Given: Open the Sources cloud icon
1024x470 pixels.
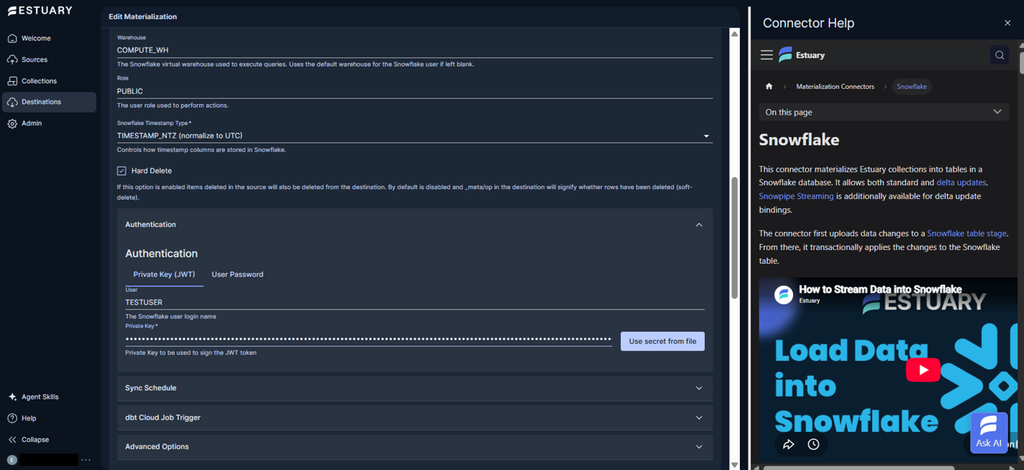Looking at the screenshot, I should (x=12, y=59).
